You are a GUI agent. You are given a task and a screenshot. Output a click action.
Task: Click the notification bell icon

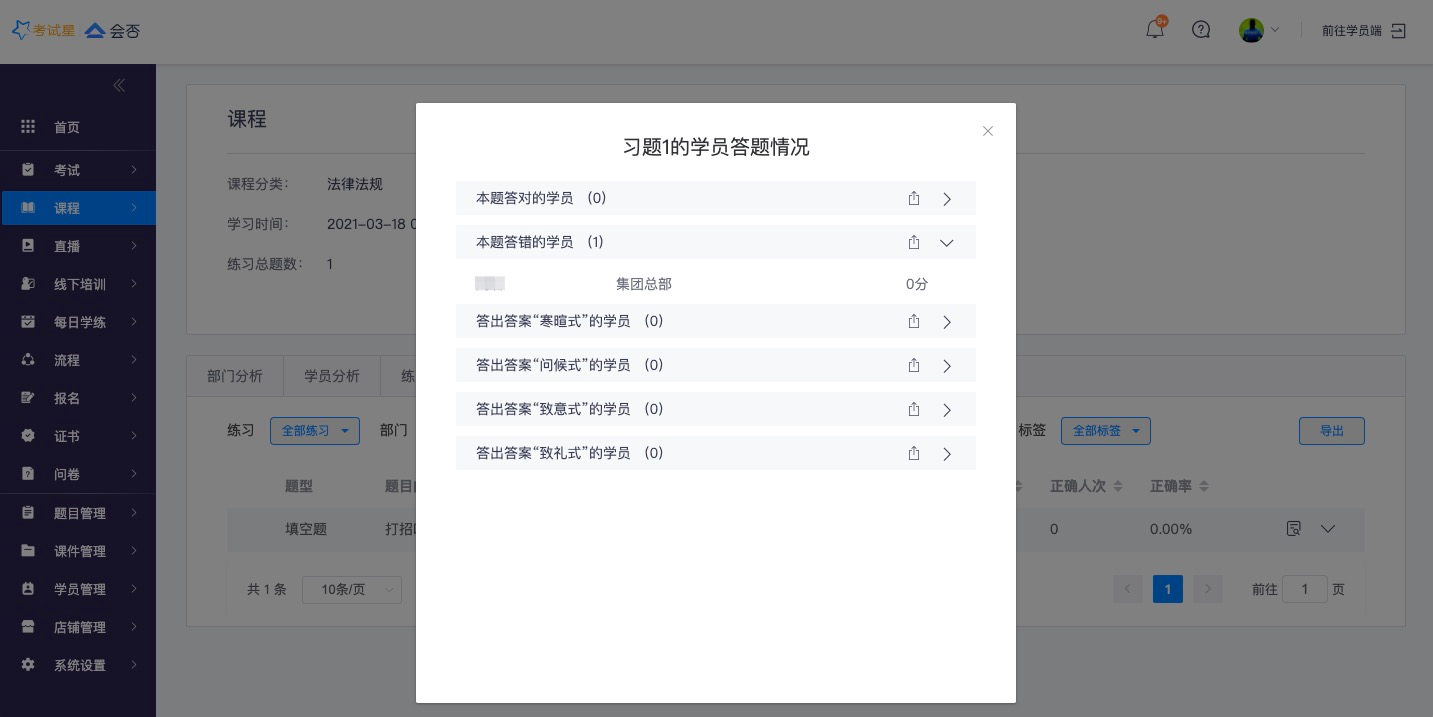[1154, 30]
